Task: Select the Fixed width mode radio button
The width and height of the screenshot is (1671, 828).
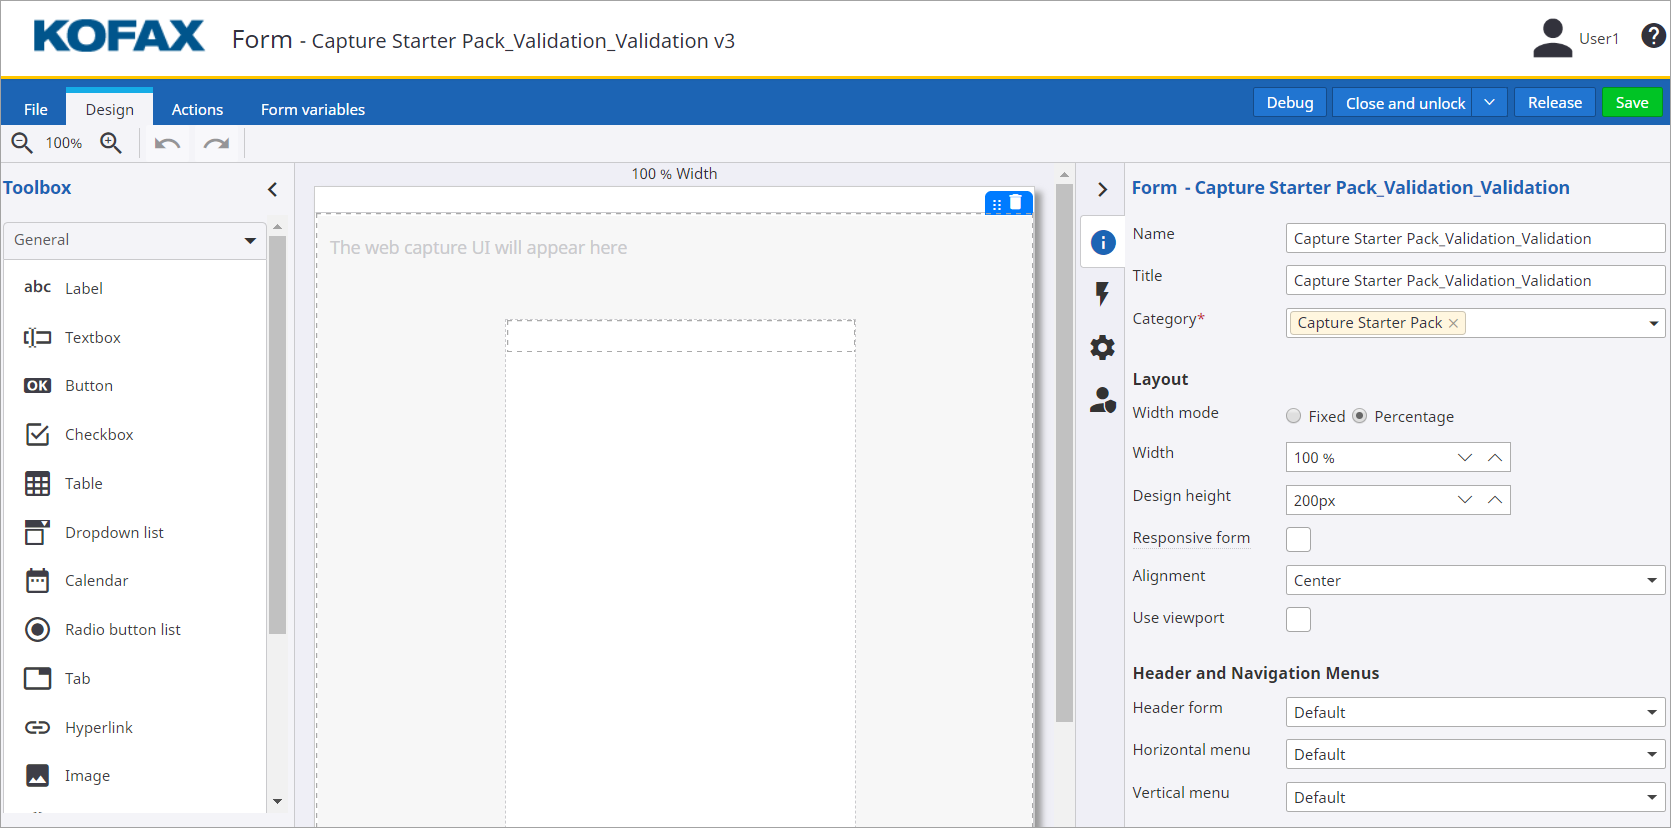Action: [x=1294, y=416]
